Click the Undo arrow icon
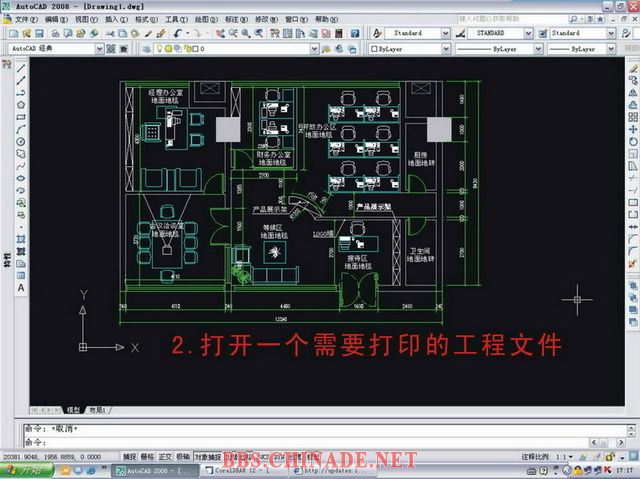The image size is (640, 479). click(x=177, y=33)
